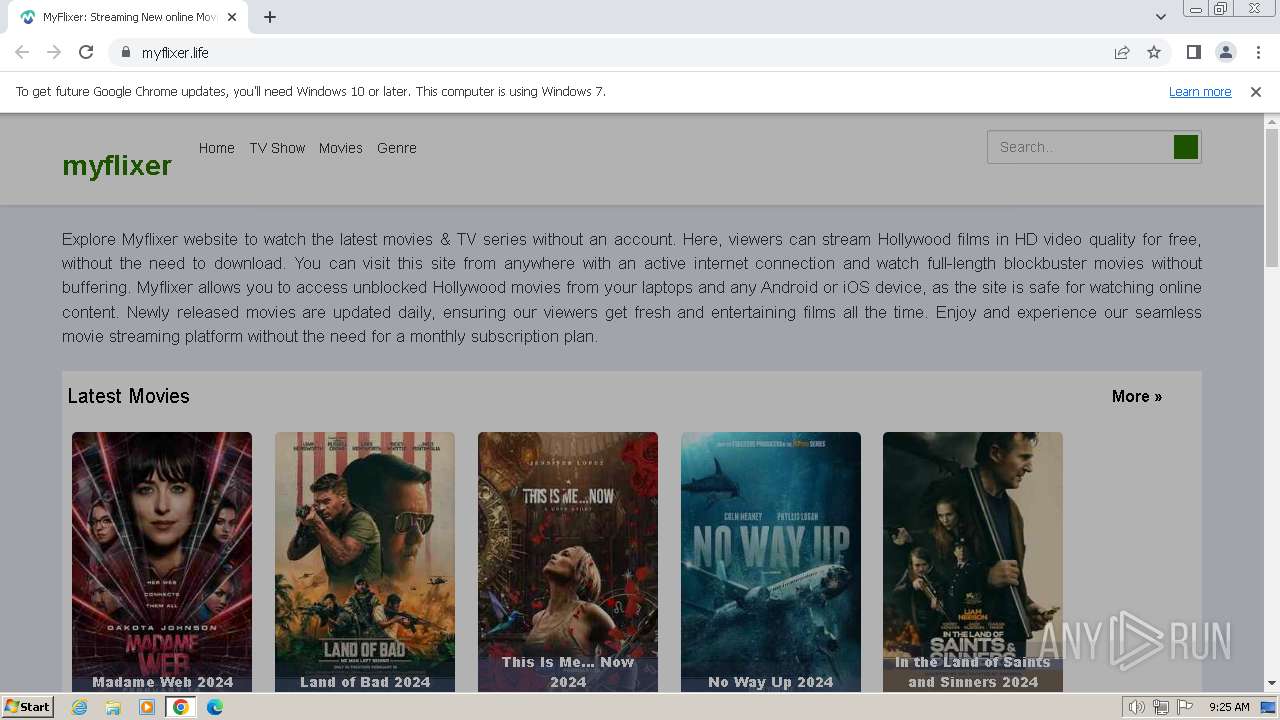
Task: Dismiss the Chrome update notification
Action: [1256, 92]
